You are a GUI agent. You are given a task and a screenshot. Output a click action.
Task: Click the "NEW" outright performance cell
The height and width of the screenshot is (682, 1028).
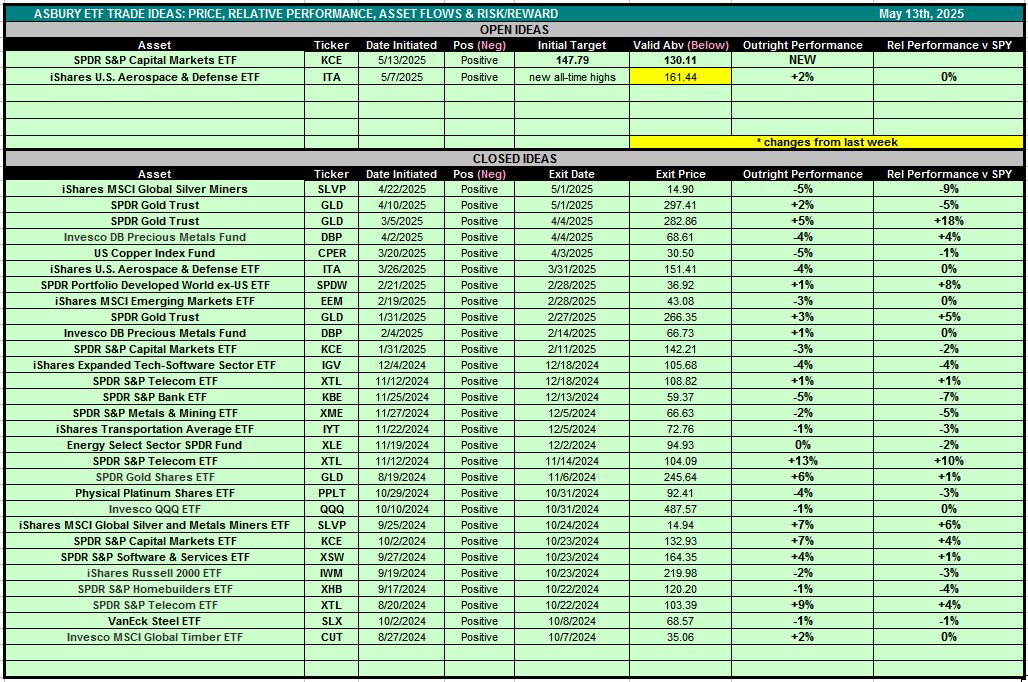pyautogui.click(x=802, y=60)
